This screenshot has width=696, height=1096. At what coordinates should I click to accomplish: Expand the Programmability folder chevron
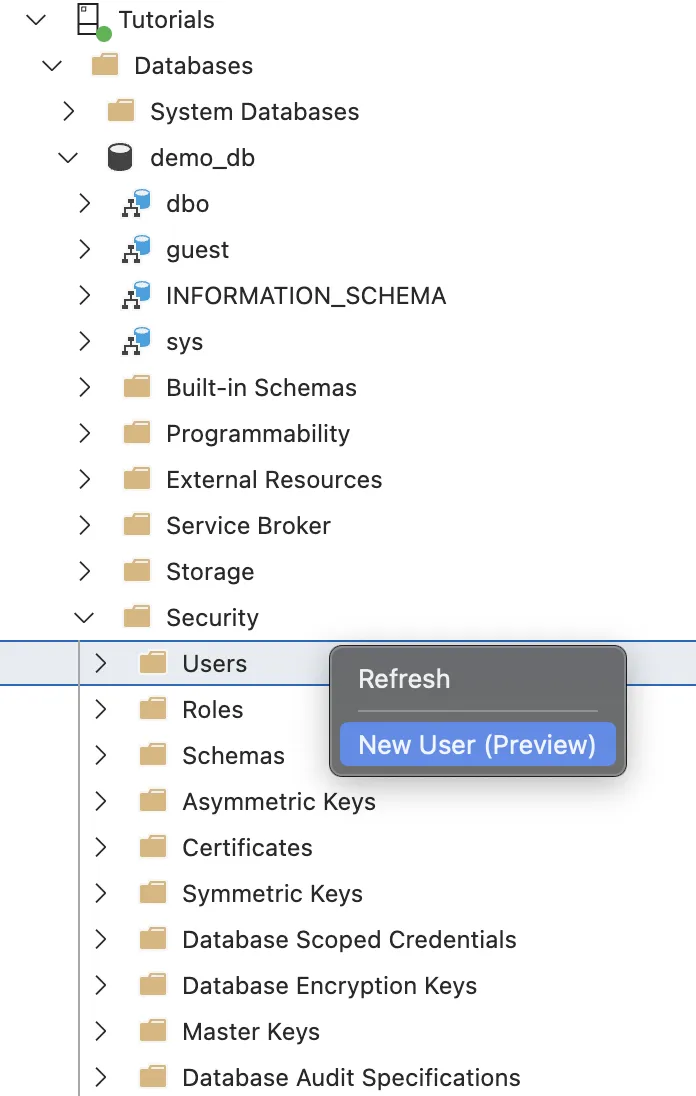pyautogui.click(x=85, y=434)
